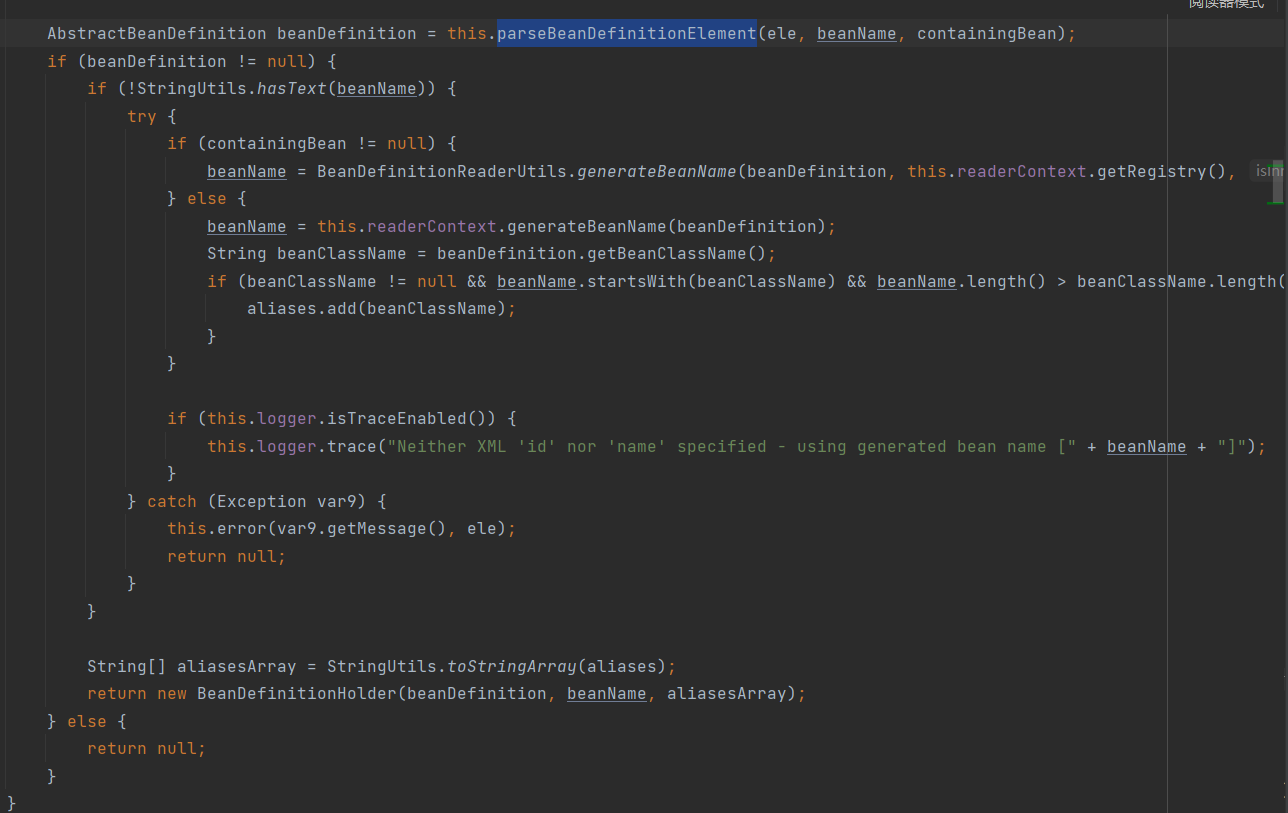Click the AbstractBeanDefinition type name

point(157,33)
